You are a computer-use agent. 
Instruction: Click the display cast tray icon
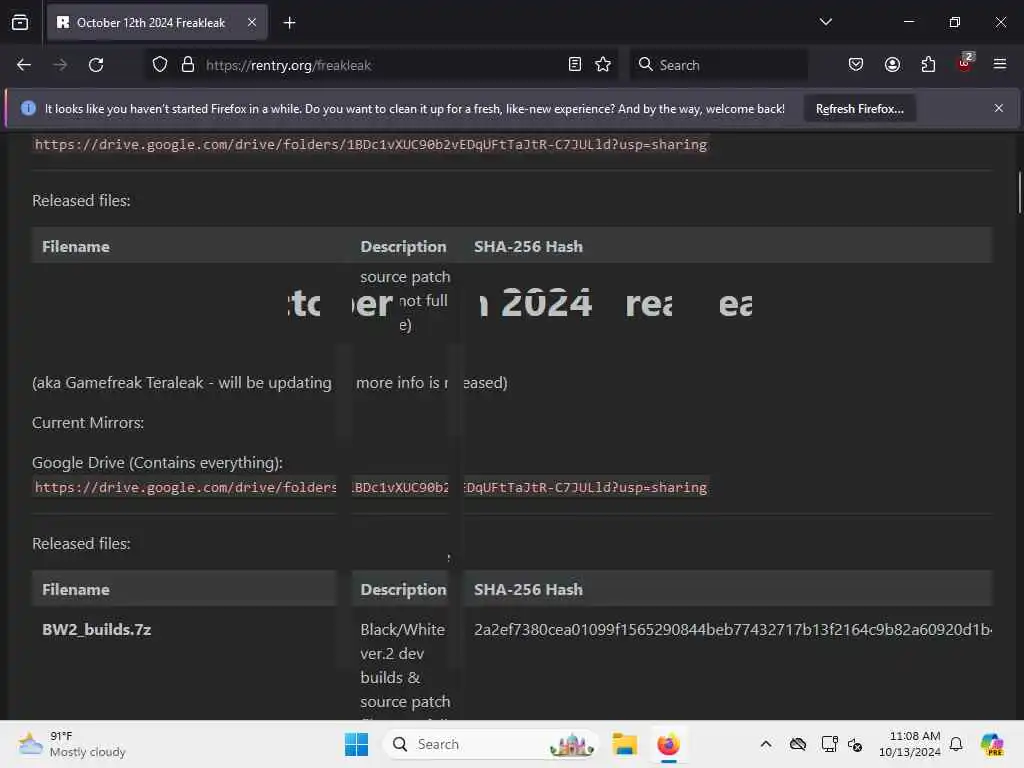829,744
